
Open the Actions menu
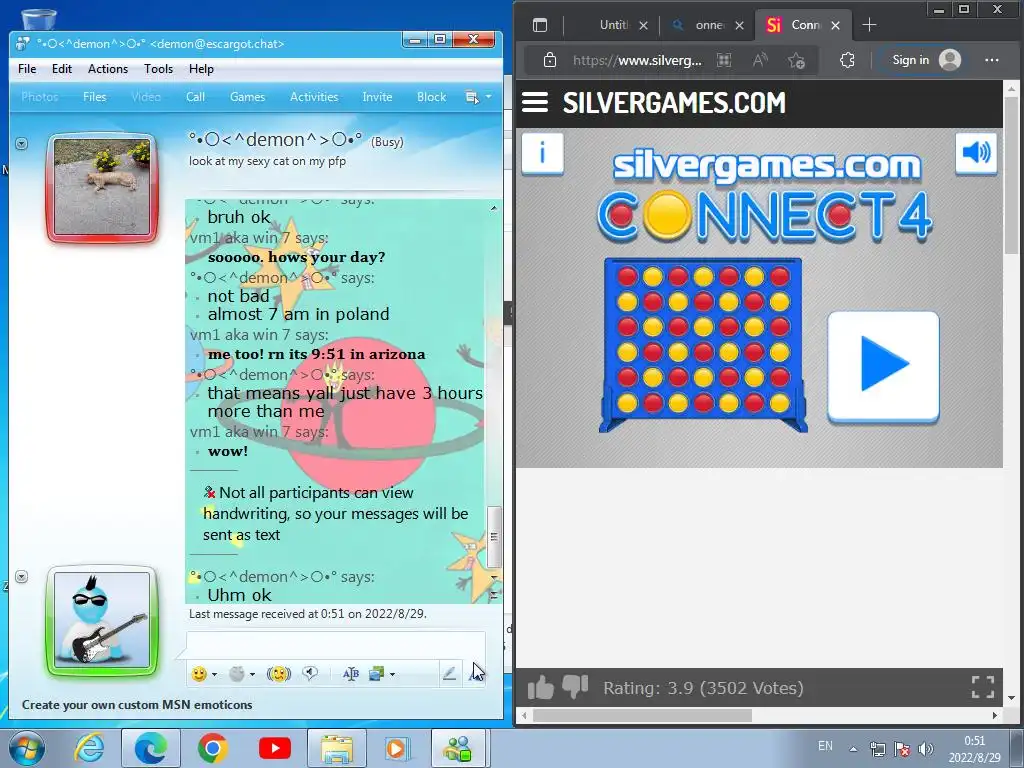click(108, 69)
